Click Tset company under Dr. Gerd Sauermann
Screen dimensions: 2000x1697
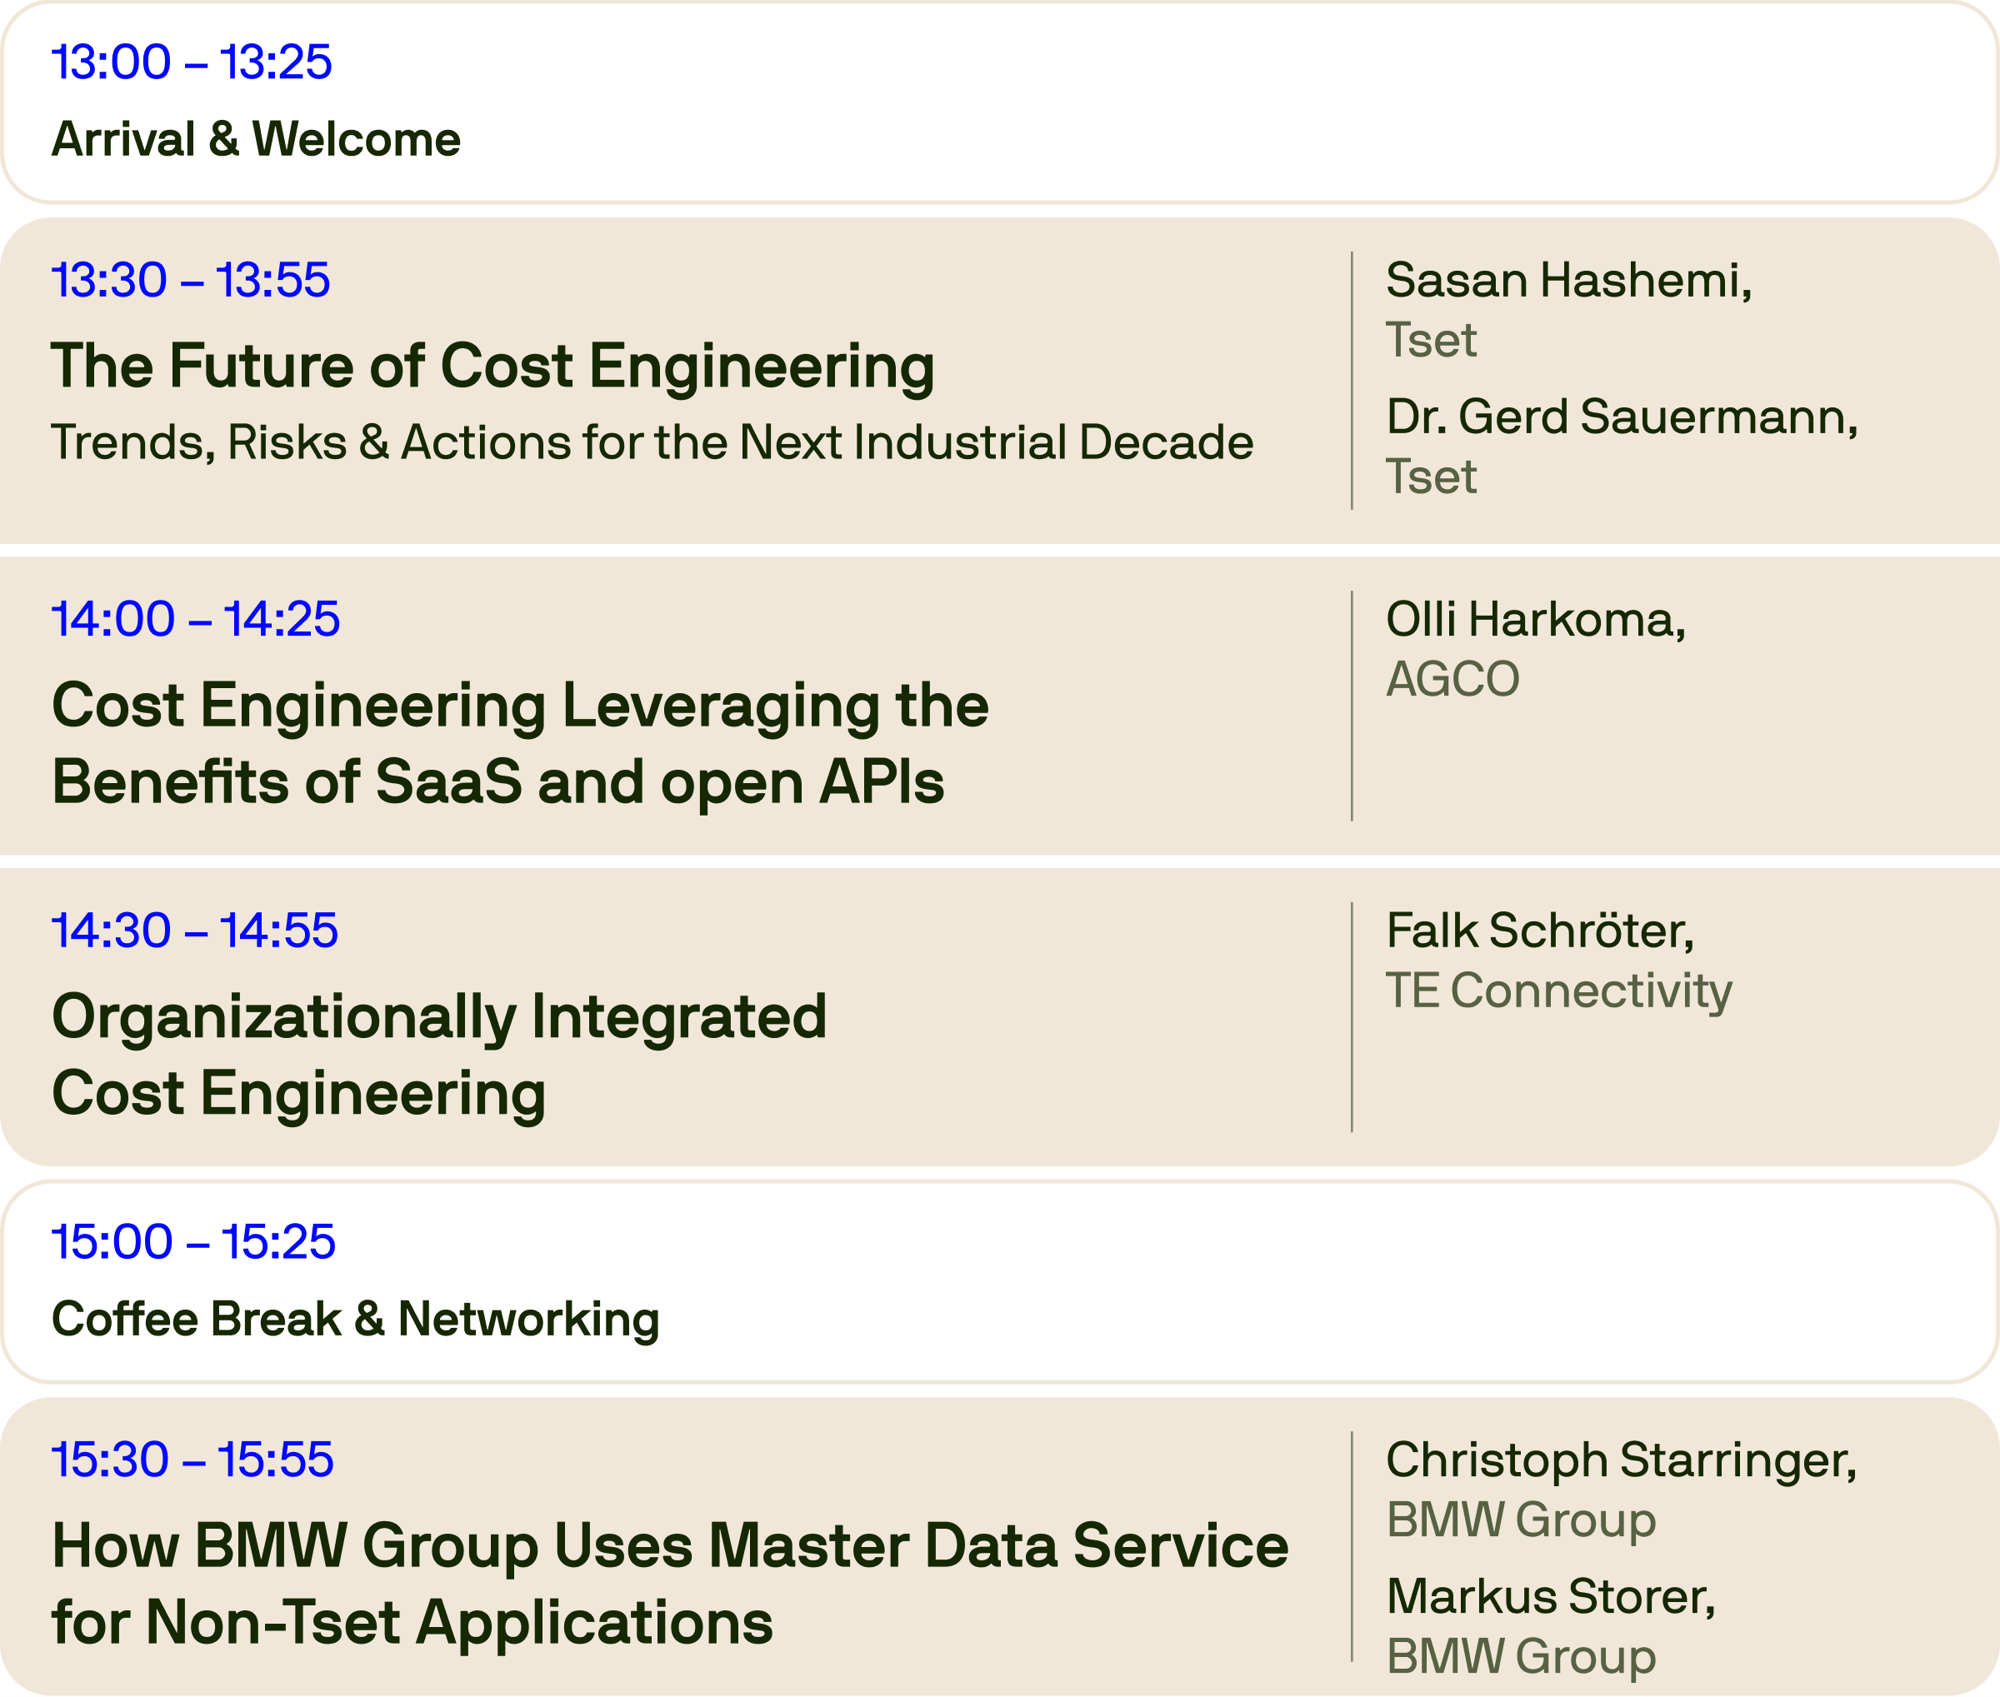click(x=1431, y=476)
